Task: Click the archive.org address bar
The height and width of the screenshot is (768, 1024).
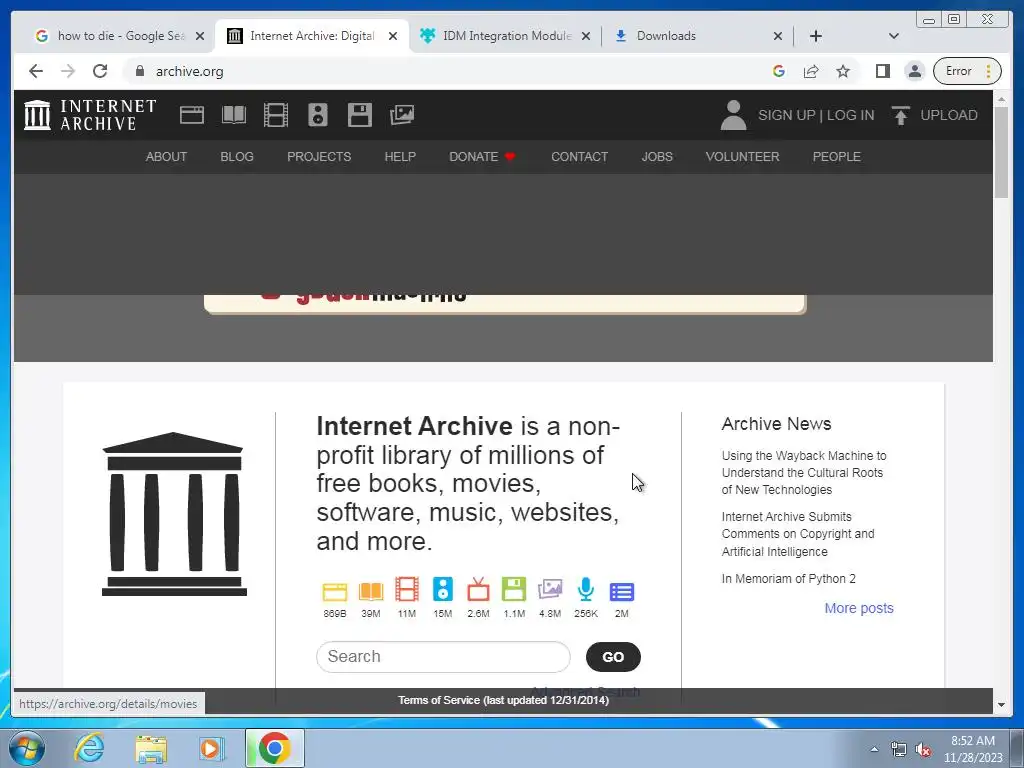Action: point(444,71)
